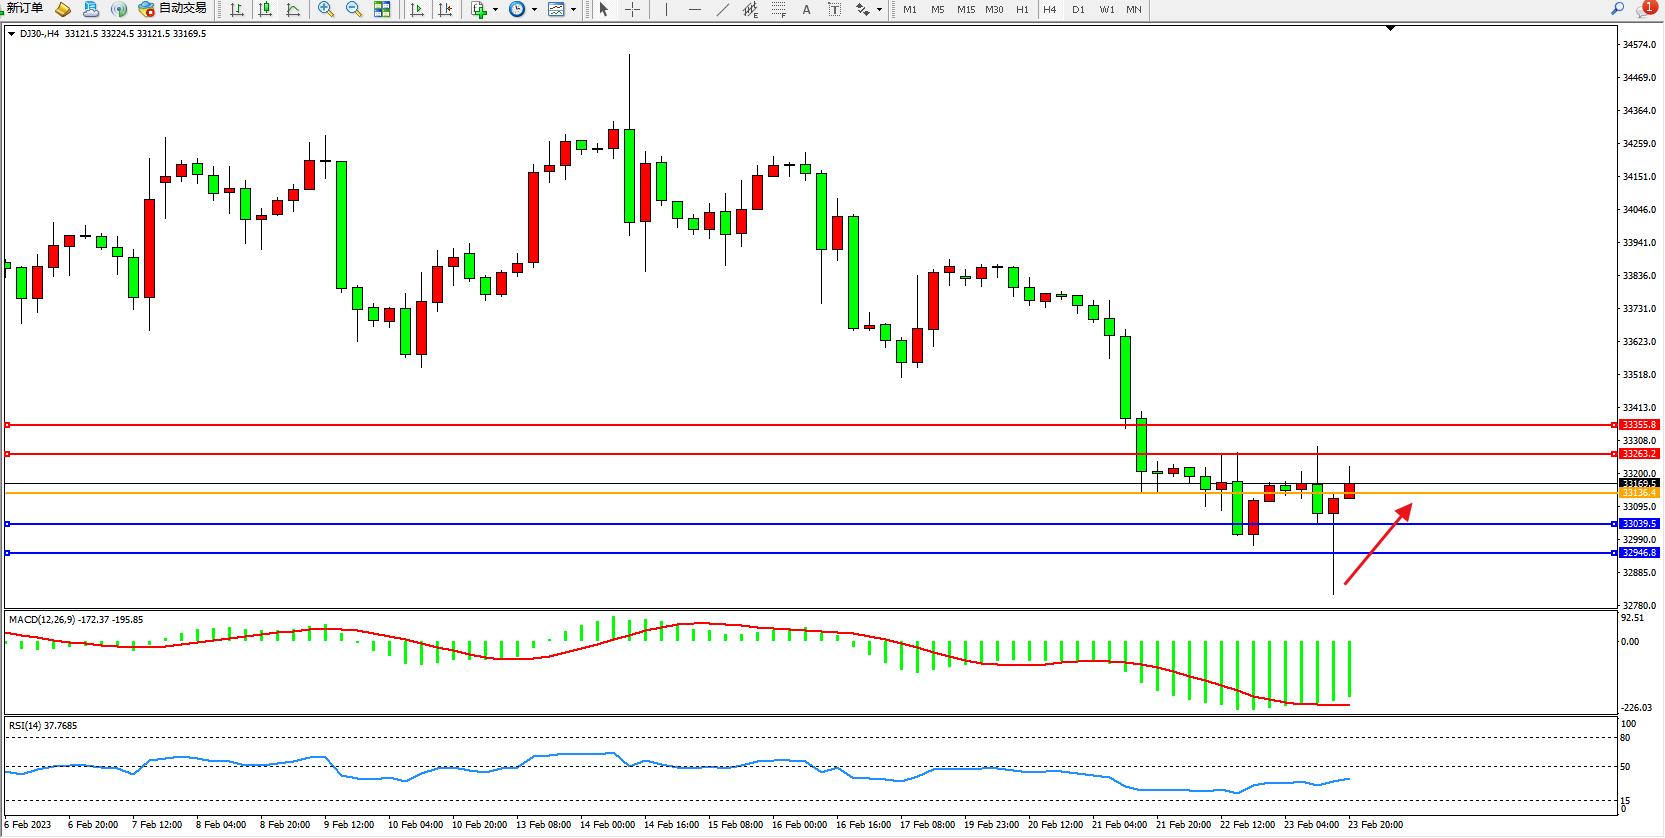Open the search magnifier icon
The image size is (1665, 838).
(x=1617, y=9)
